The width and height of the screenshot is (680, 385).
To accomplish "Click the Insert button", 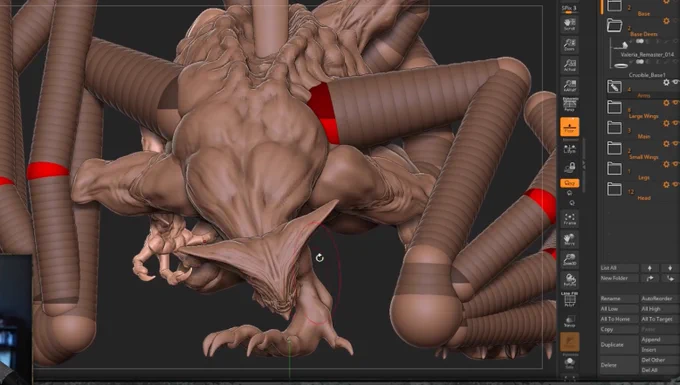I will click(660, 349).
